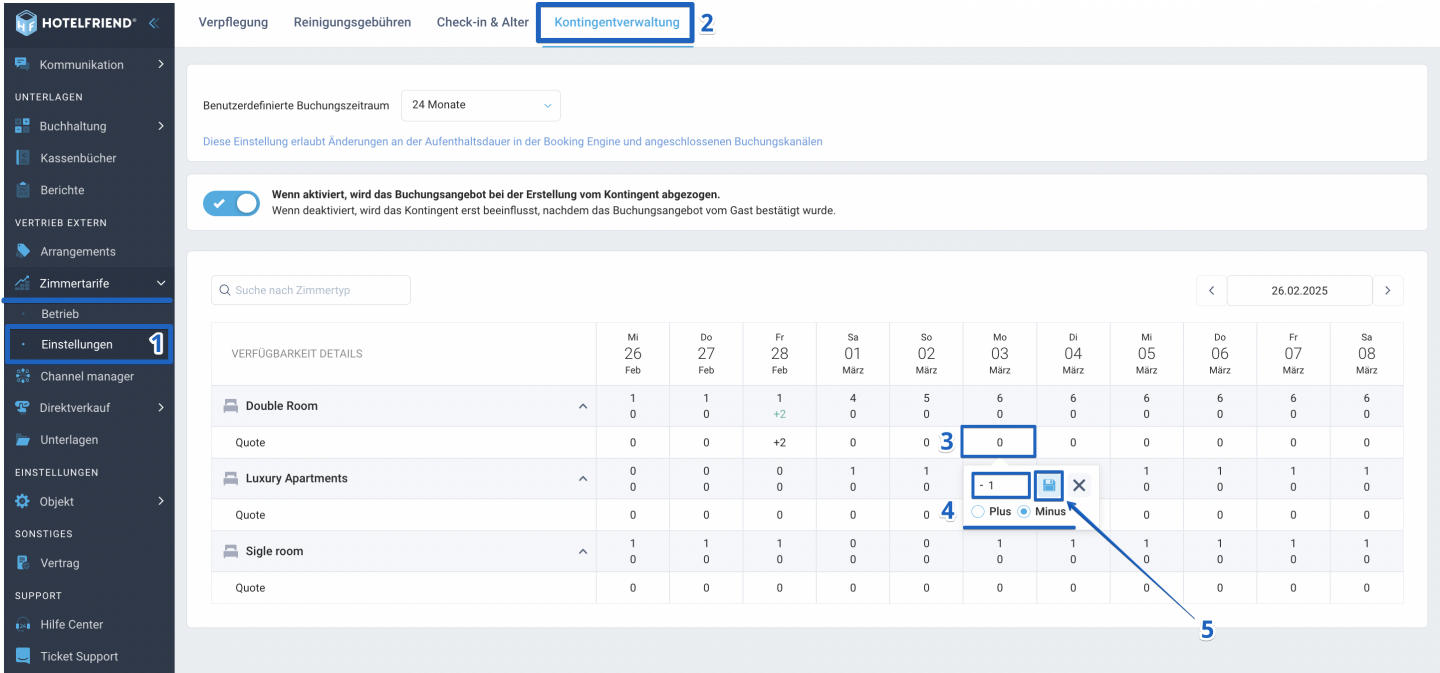
Task: Select the Plus radio button
Action: [978, 512]
